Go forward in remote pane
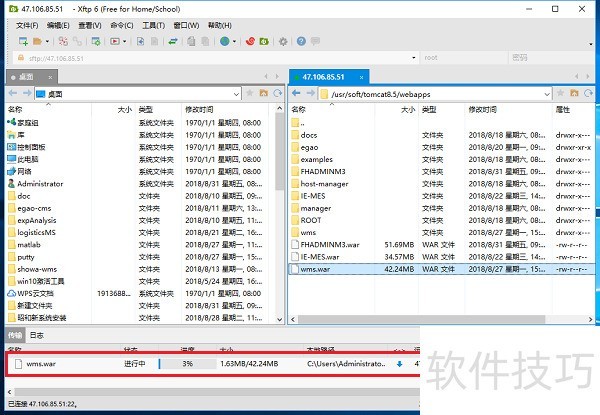This screenshot has width=600, height=415. [x=310, y=93]
